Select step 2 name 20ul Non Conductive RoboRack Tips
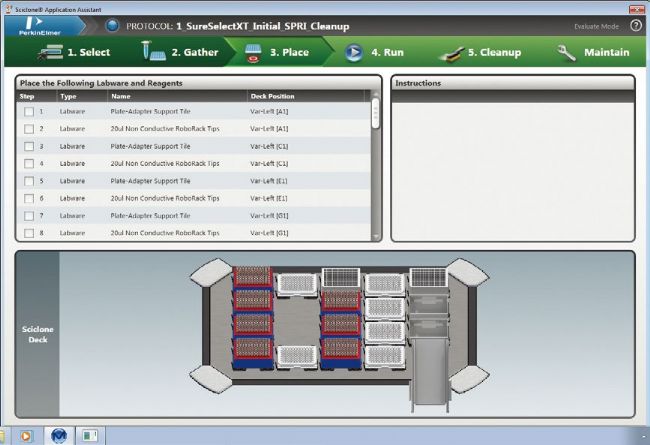Image resolution: width=650 pixels, height=445 pixels. (x=165, y=129)
